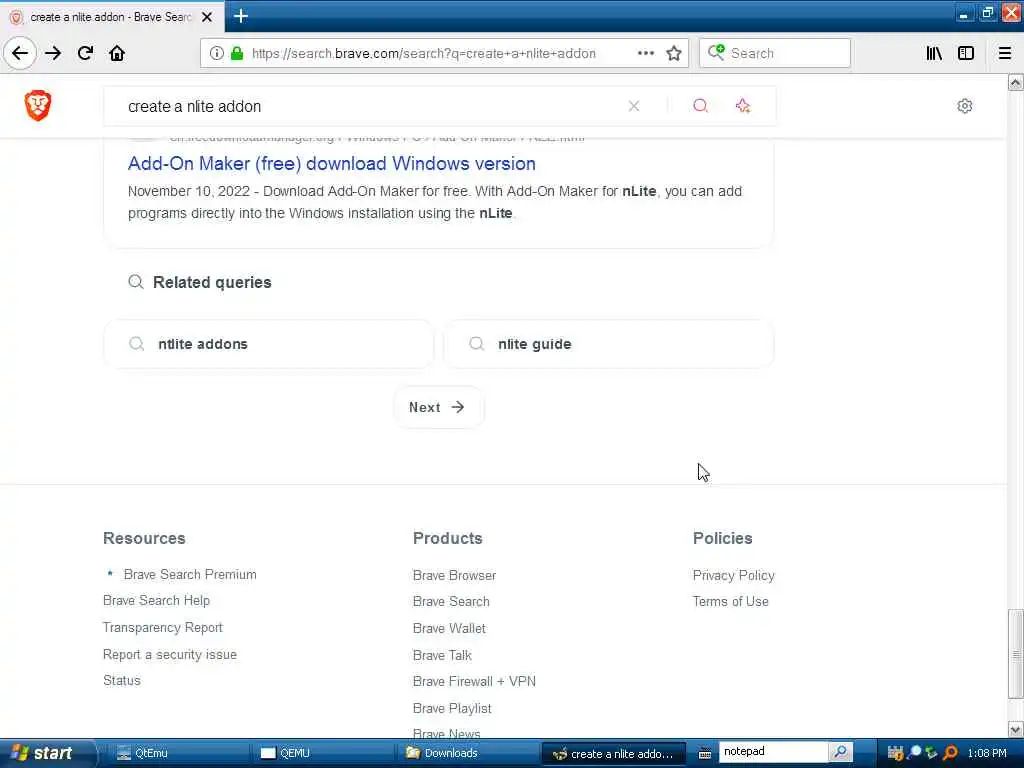Click the vertical scrollbar thumb
Image resolution: width=1024 pixels, height=768 pixels.
(1015, 654)
